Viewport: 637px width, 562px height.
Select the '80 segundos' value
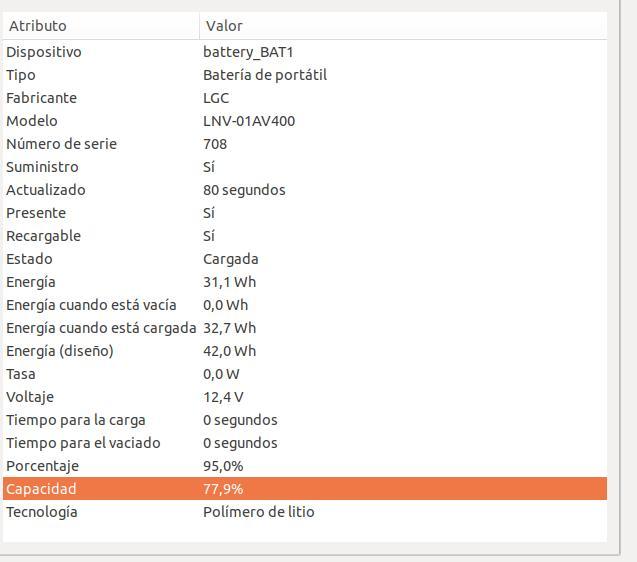point(244,190)
